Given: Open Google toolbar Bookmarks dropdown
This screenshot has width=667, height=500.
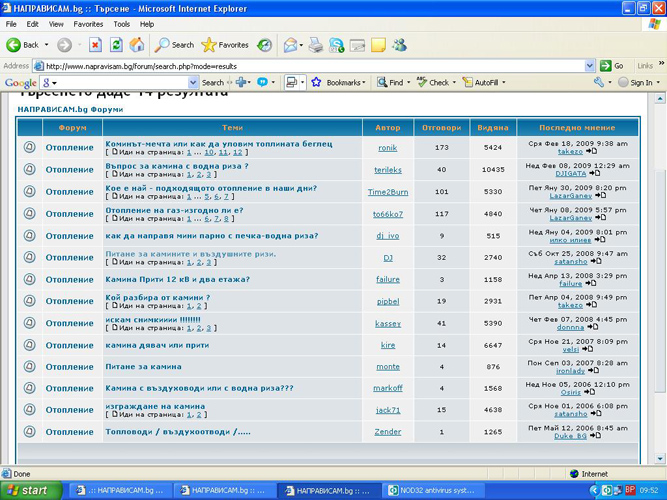Looking at the screenshot, I should pyautogui.click(x=345, y=83).
